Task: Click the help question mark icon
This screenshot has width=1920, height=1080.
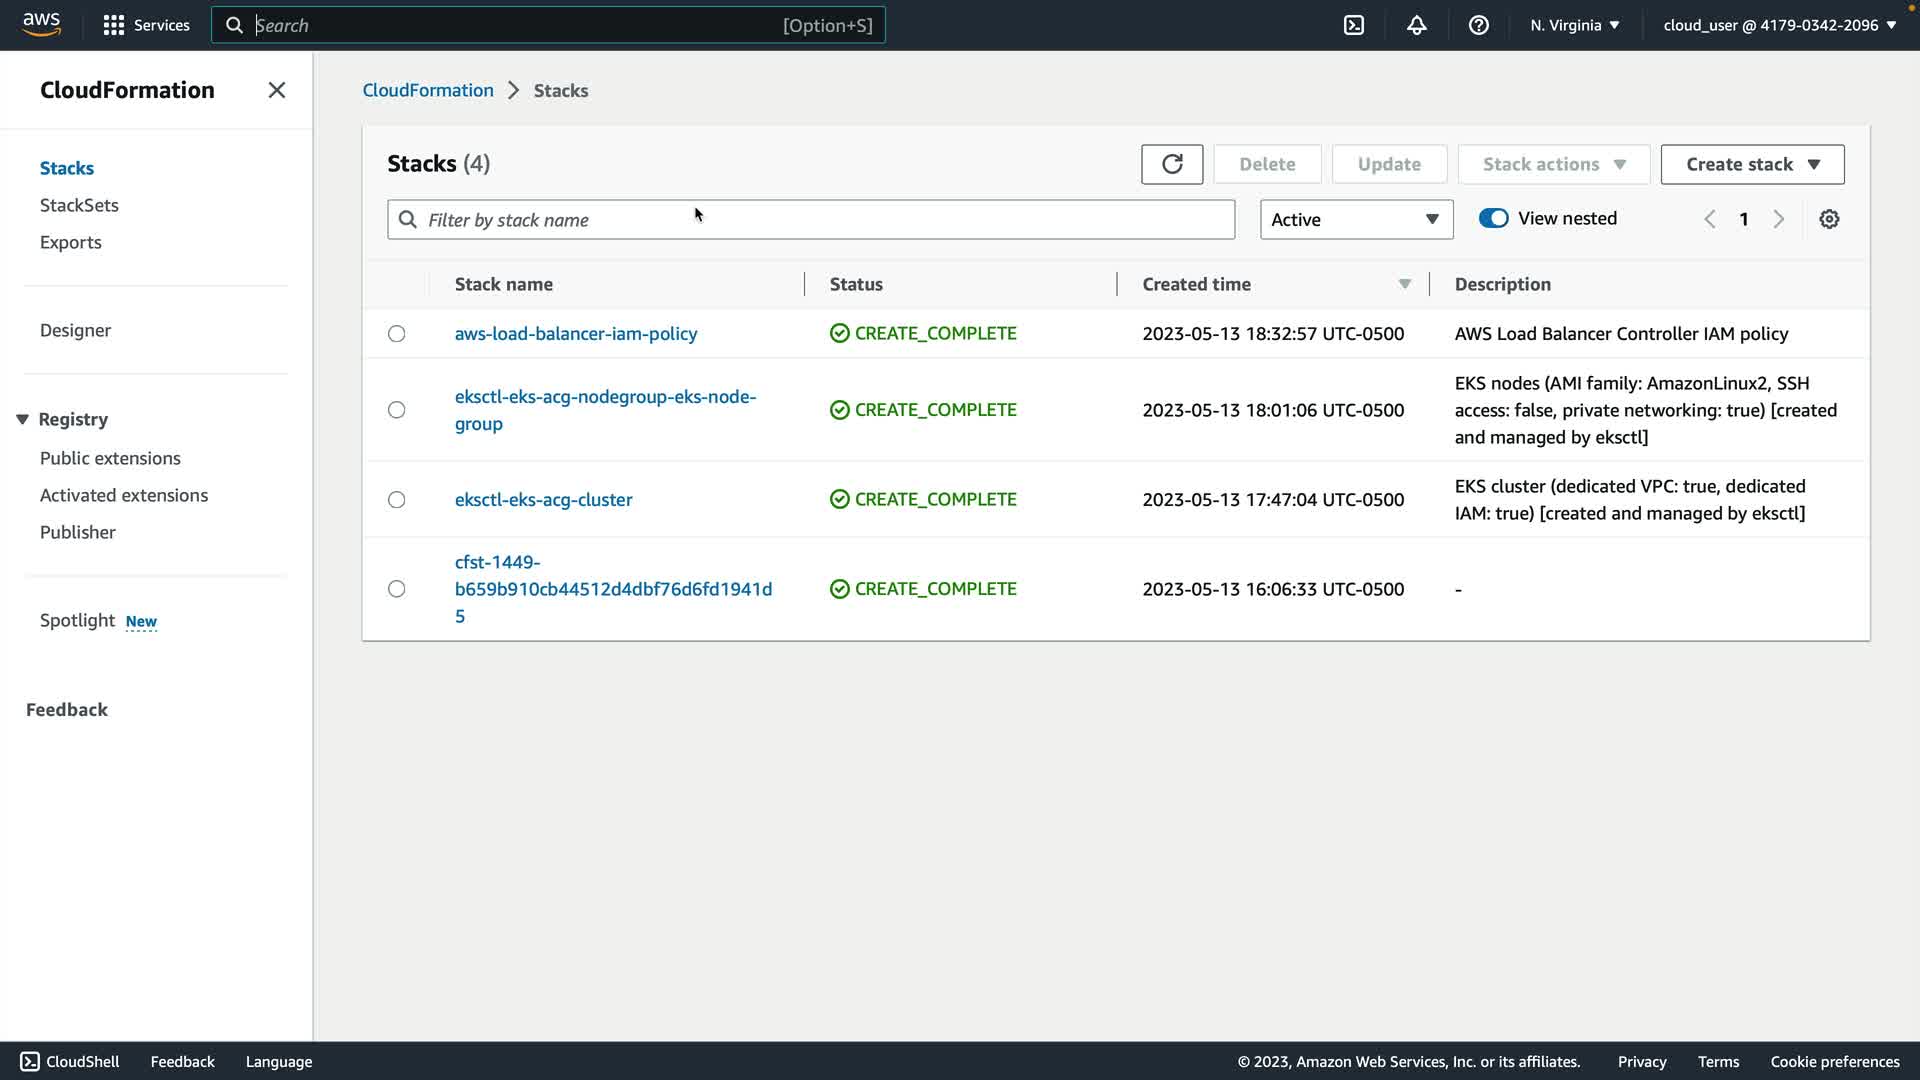Action: pos(1478,25)
